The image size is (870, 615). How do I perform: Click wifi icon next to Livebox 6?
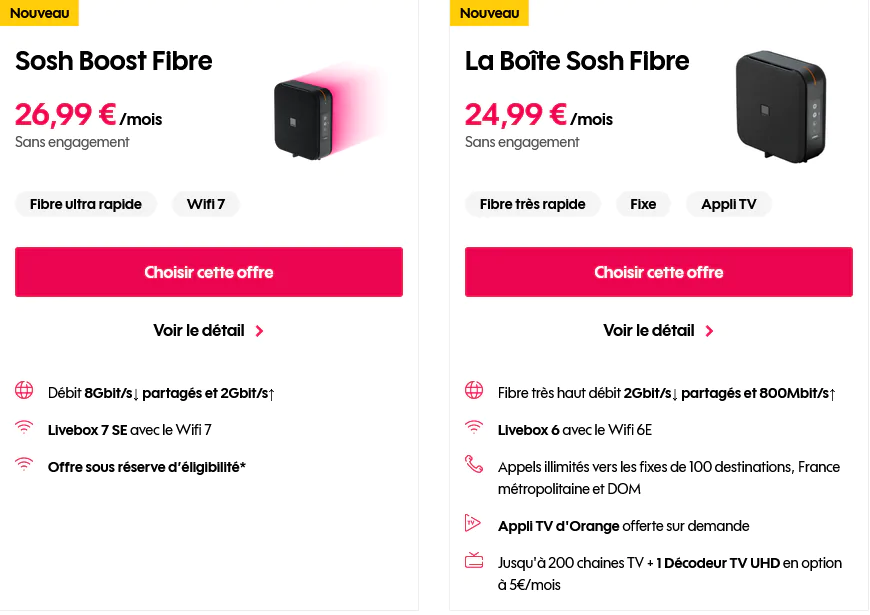[x=474, y=428]
